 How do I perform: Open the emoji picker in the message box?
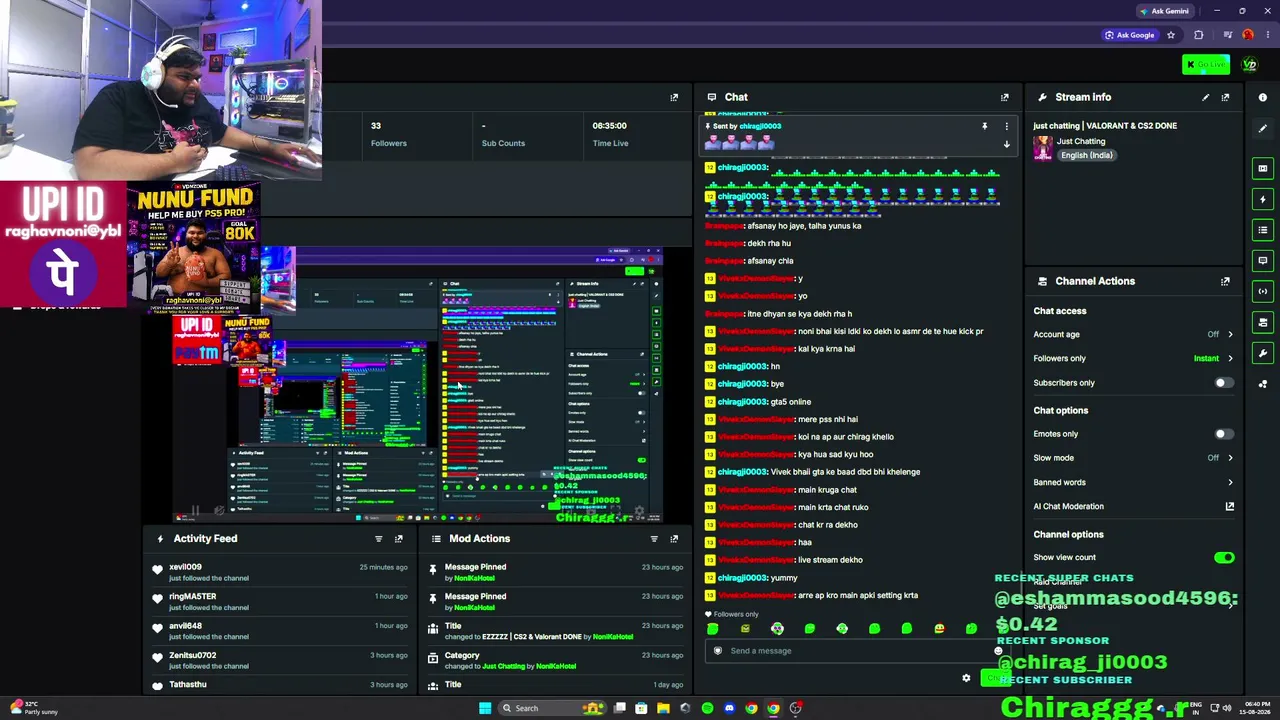coord(998,651)
